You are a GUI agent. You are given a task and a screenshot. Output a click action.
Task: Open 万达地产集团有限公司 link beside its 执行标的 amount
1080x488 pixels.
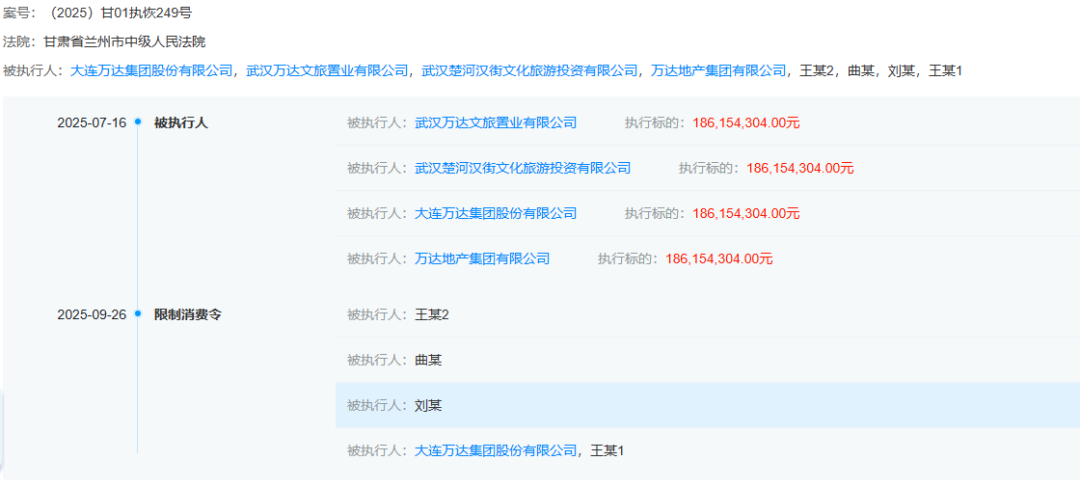[482, 259]
